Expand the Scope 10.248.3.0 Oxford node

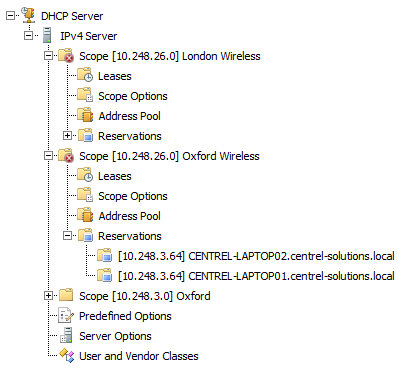pos(48,295)
